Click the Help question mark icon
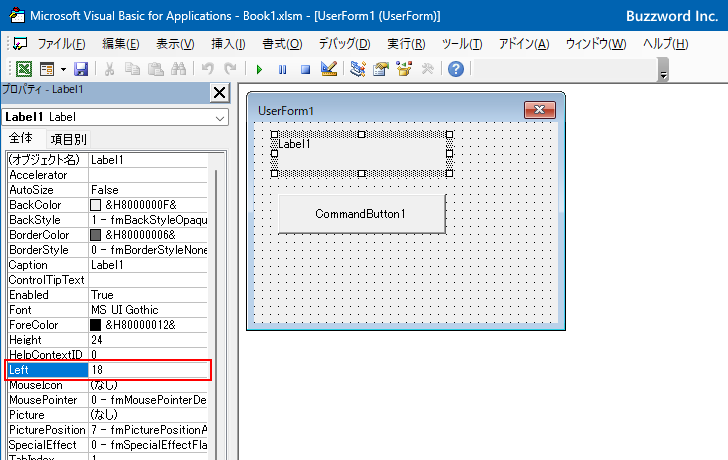Image resolution: width=728 pixels, height=460 pixels. coord(456,69)
